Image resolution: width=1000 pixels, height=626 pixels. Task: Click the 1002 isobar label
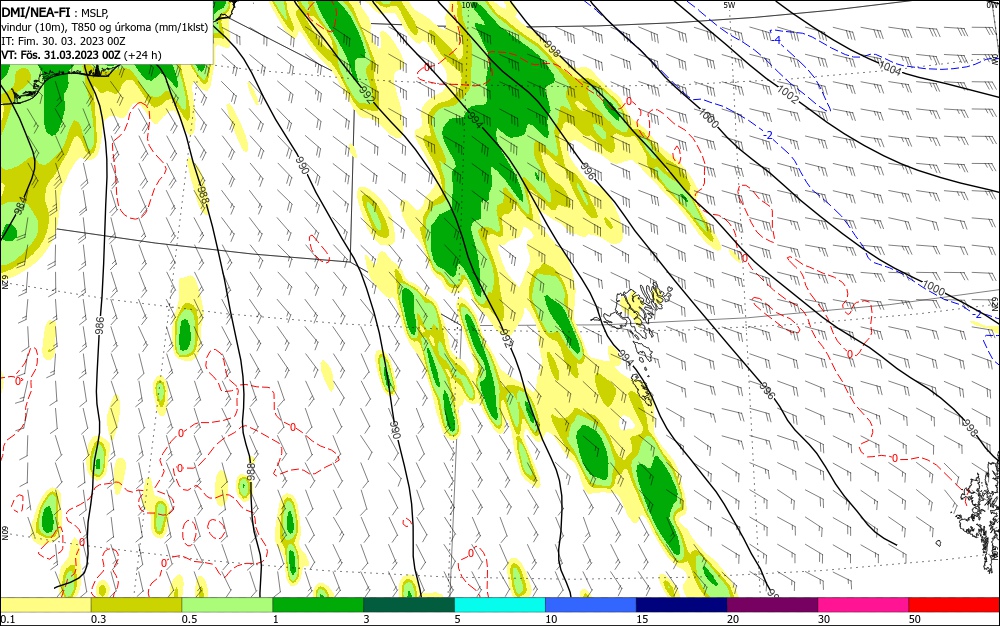click(x=788, y=94)
